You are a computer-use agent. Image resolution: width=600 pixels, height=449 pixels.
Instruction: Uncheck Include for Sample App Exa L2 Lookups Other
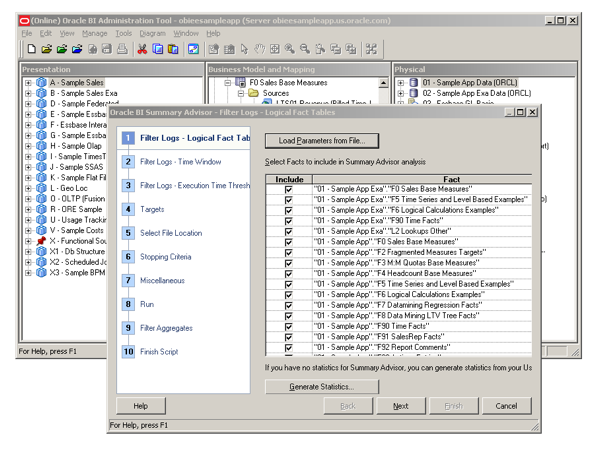(x=289, y=232)
